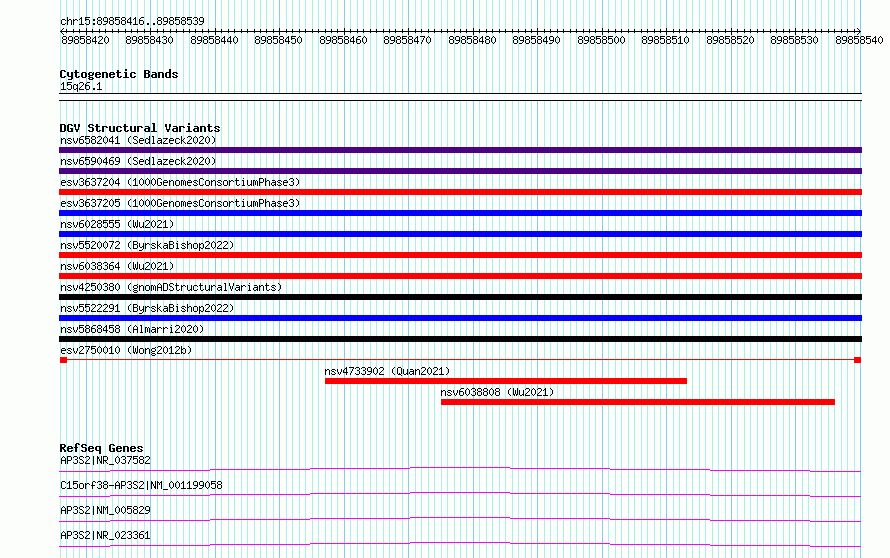This screenshot has height=558, width=890.
Task: Click ruler position 89858520
Action: click(x=730, y=40)
